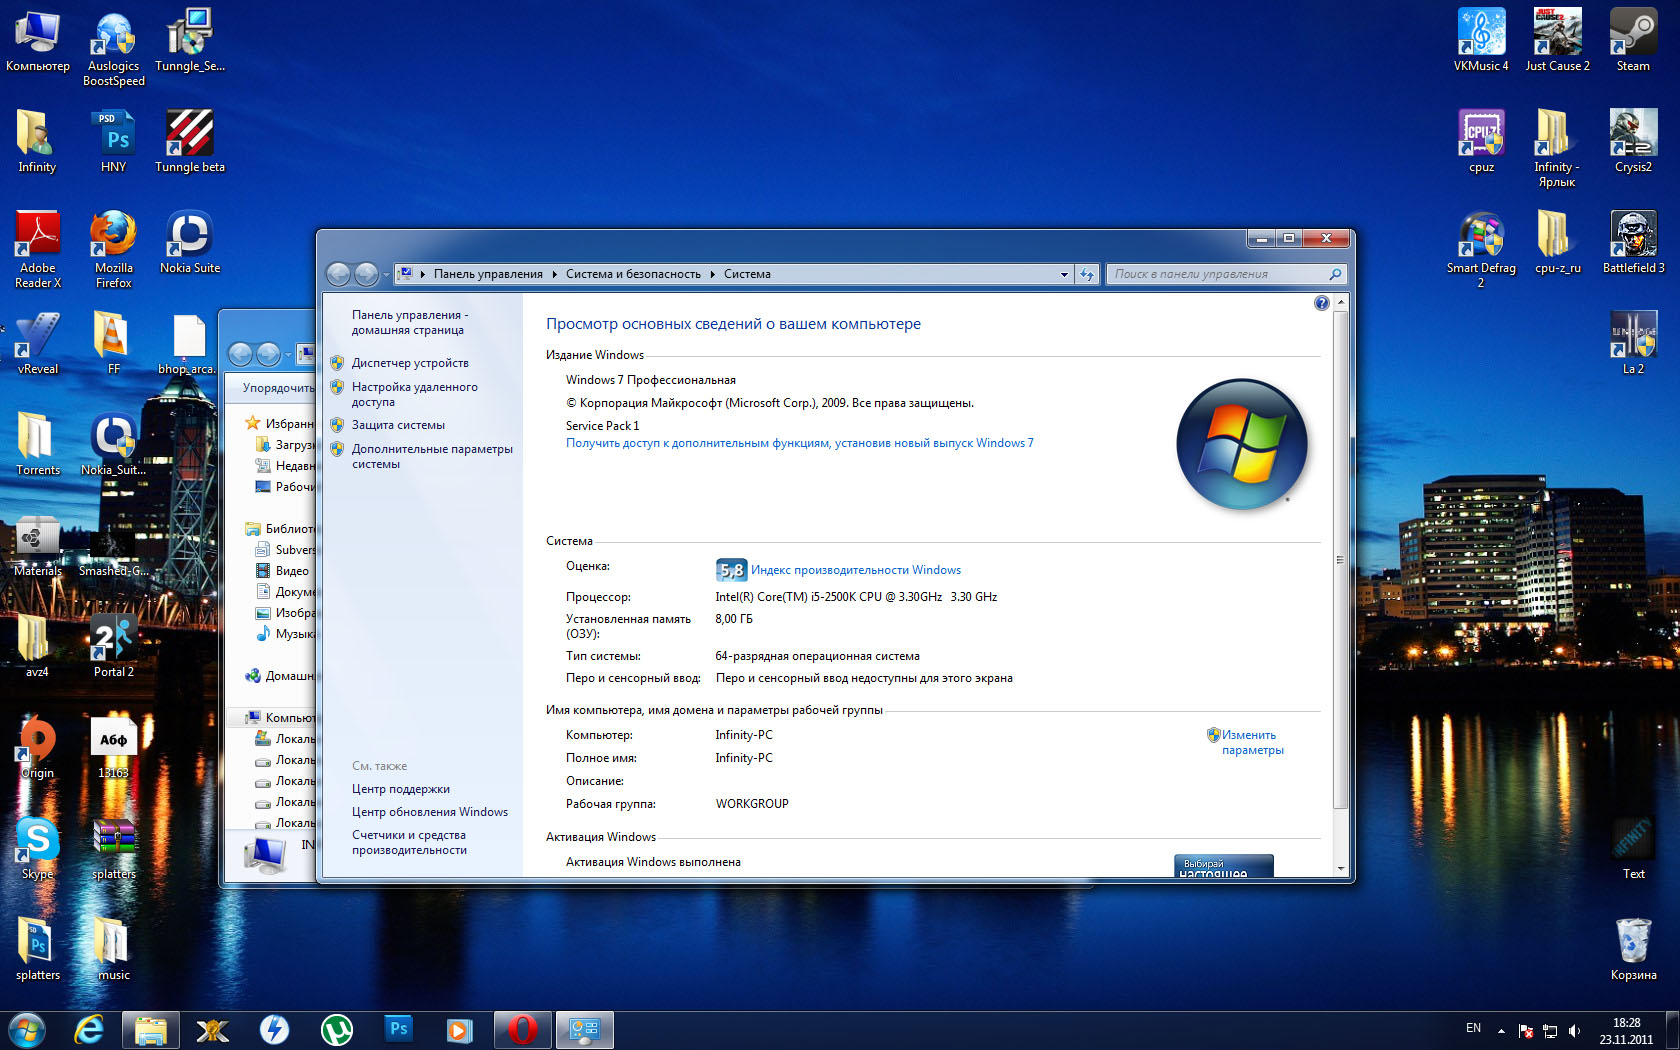
Task: Open Opera browser taskbar button
Action: (522, 1029)
